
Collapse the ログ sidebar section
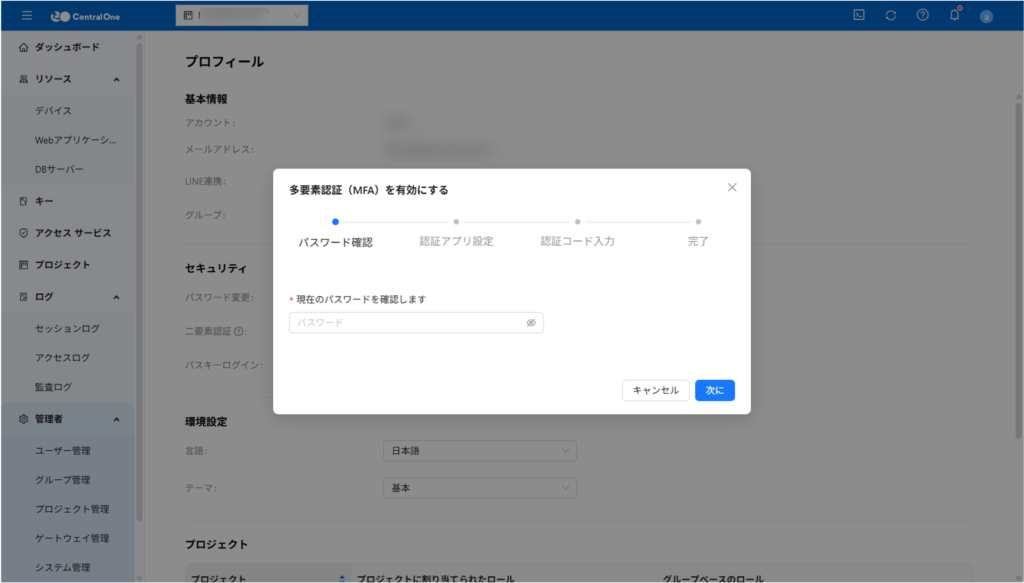116,297
